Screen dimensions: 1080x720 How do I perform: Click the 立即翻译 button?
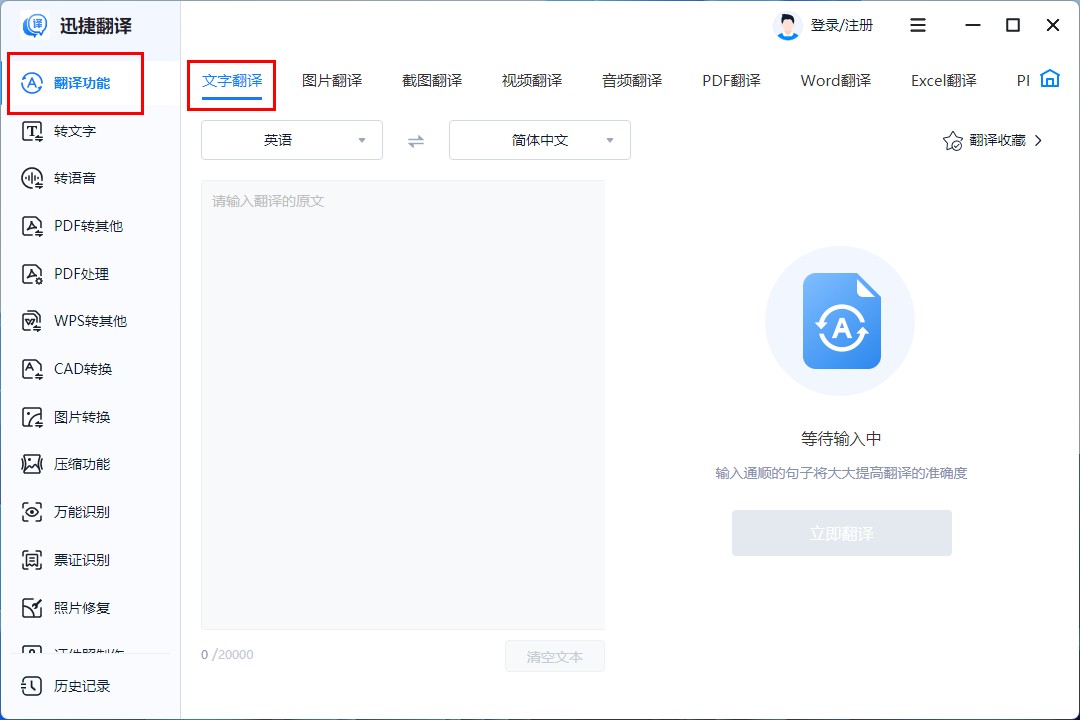point(841,533)
